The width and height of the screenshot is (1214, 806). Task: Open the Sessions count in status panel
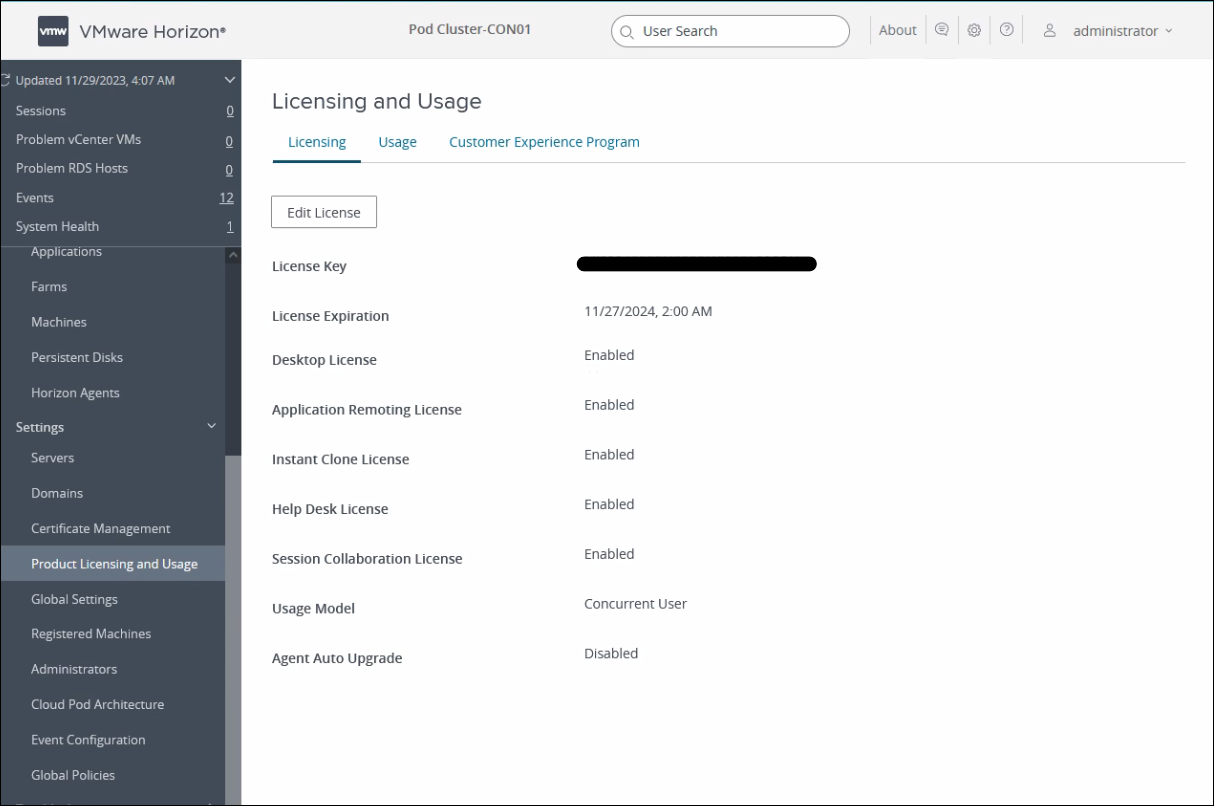tap(228, 110)
